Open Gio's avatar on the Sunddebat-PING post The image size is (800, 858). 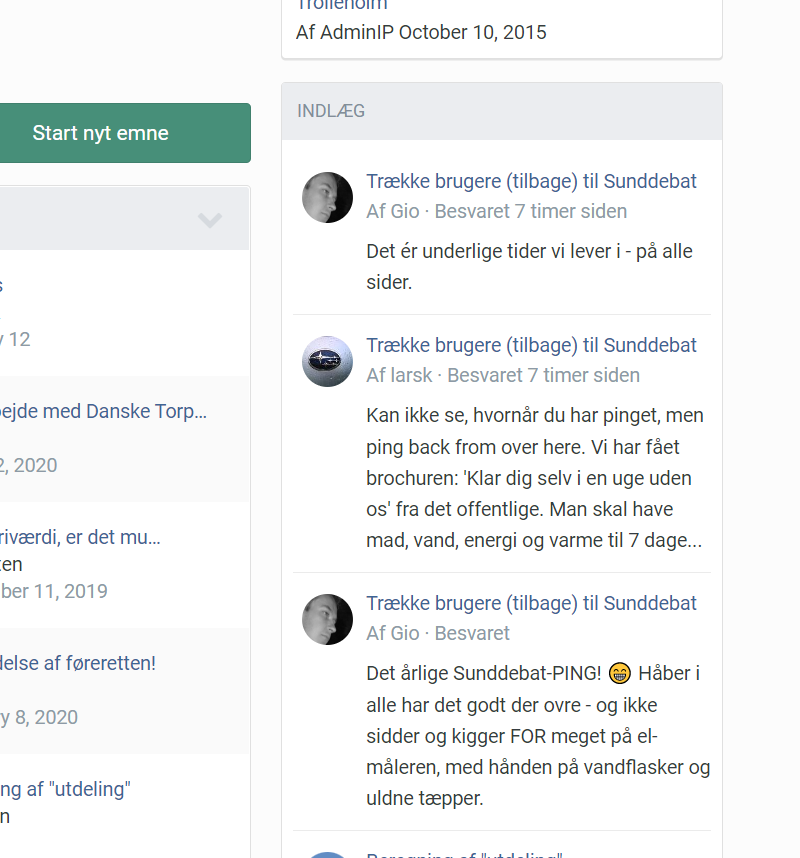point(327,619)
